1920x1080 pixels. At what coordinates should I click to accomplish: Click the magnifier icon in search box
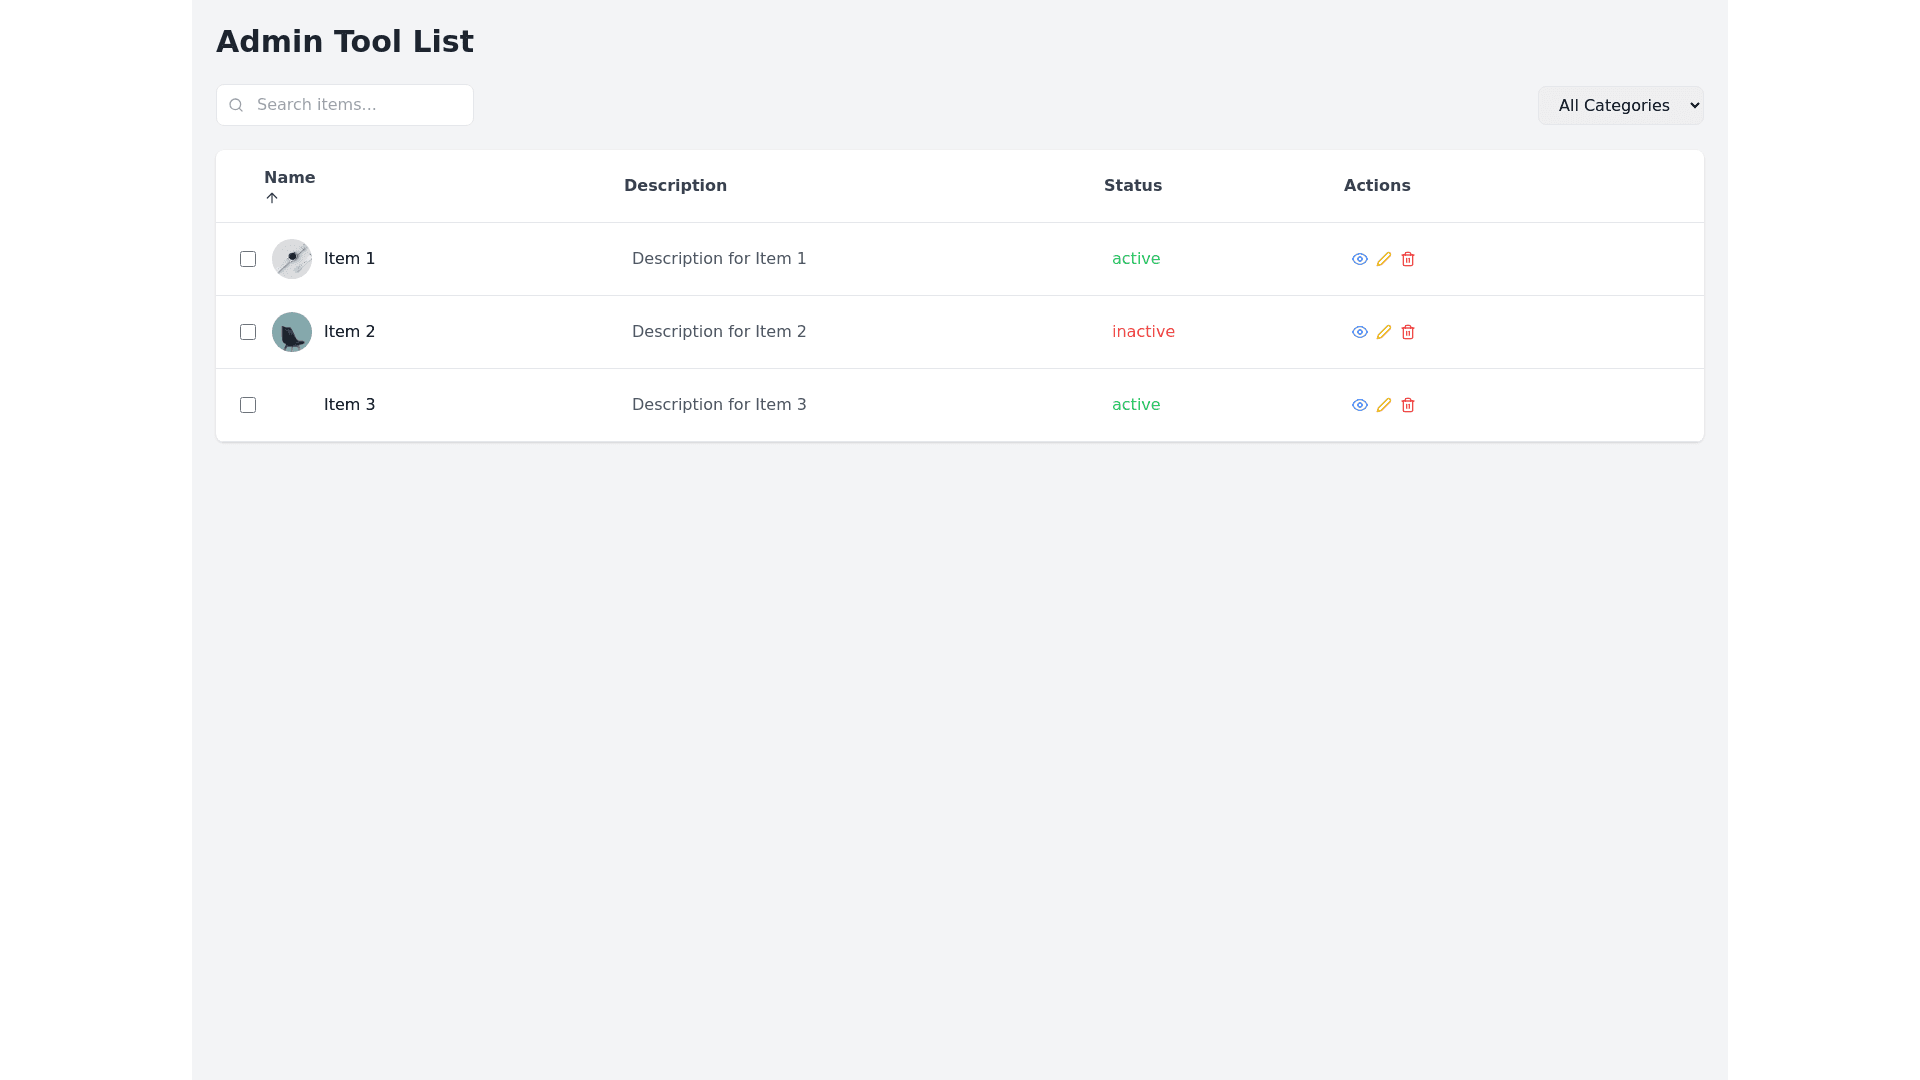(236, 105)
